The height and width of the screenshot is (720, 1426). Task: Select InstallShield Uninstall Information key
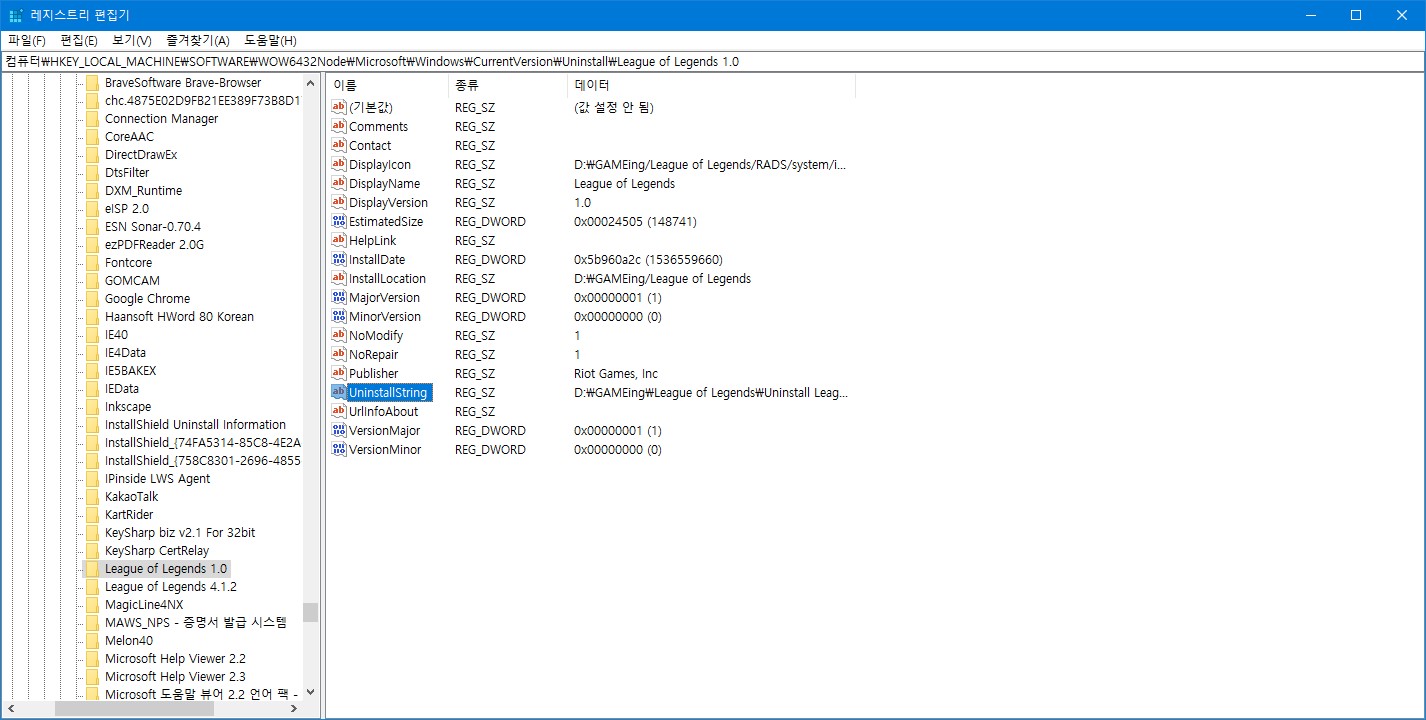click(x=195, y=424)
